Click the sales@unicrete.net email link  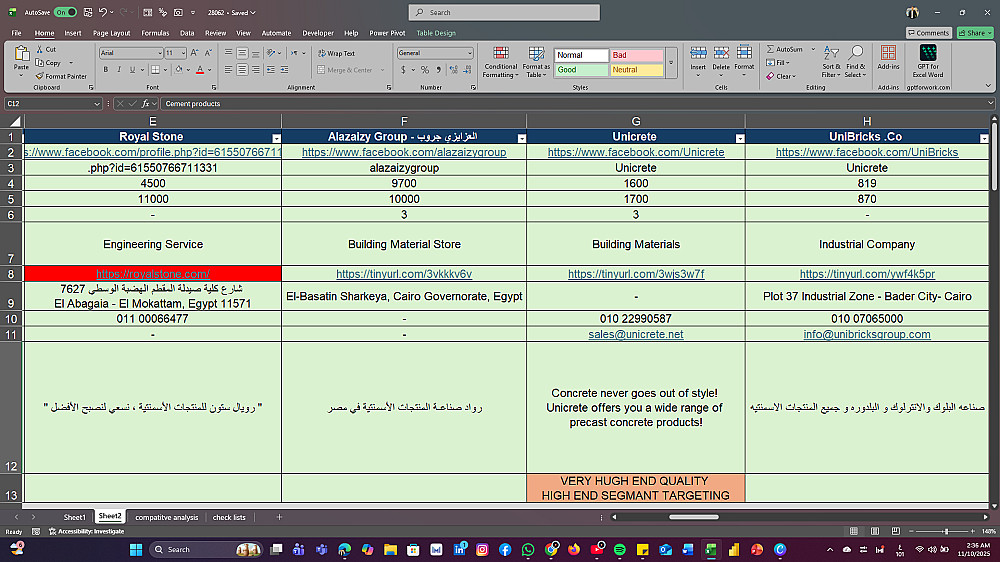tap(635, 334)
